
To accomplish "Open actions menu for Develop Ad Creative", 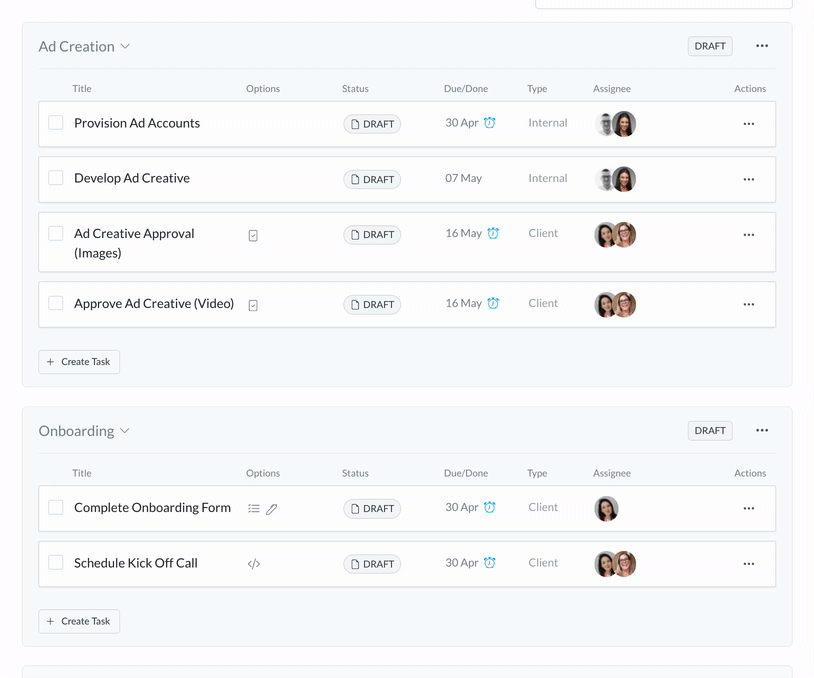I will click(748, 179).
